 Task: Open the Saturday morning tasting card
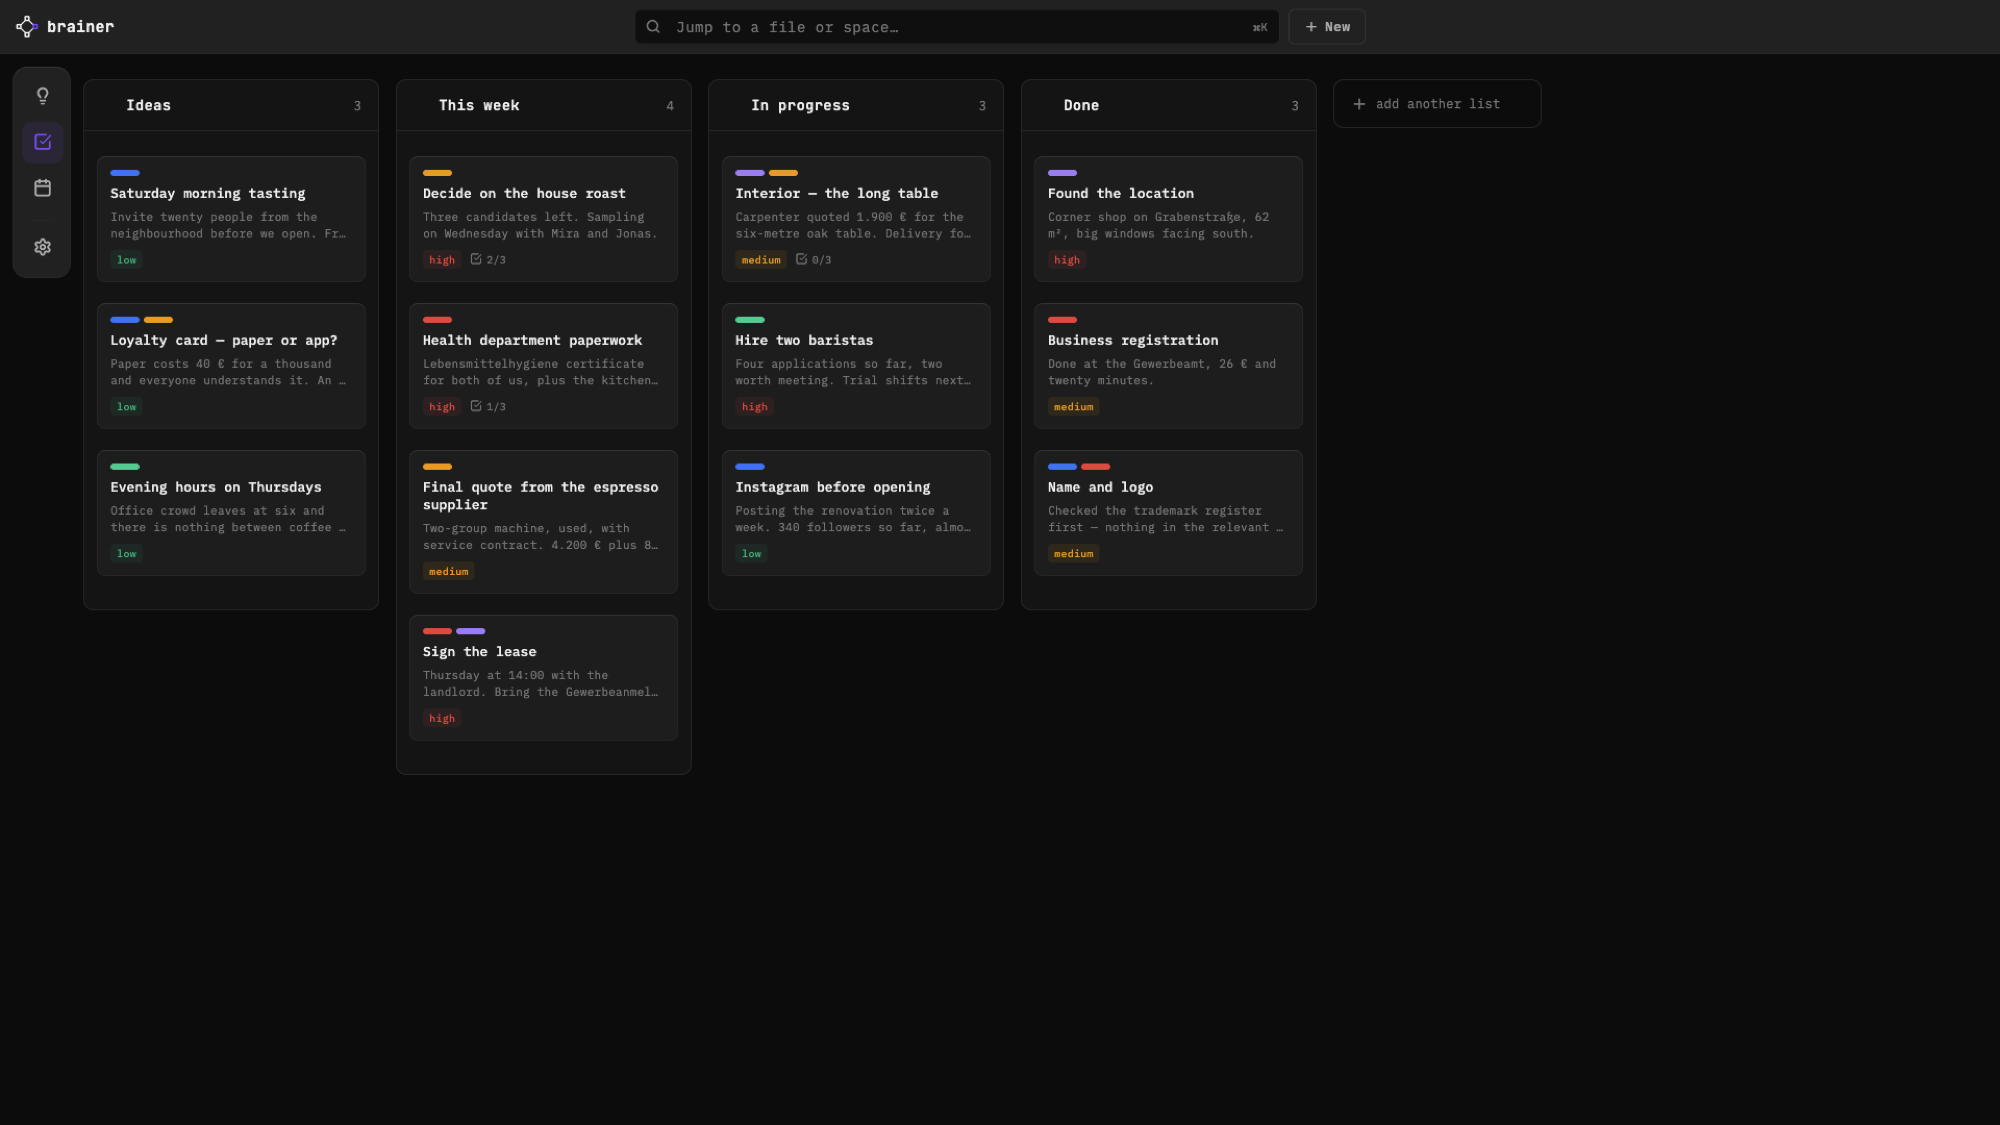coord(231,219)
